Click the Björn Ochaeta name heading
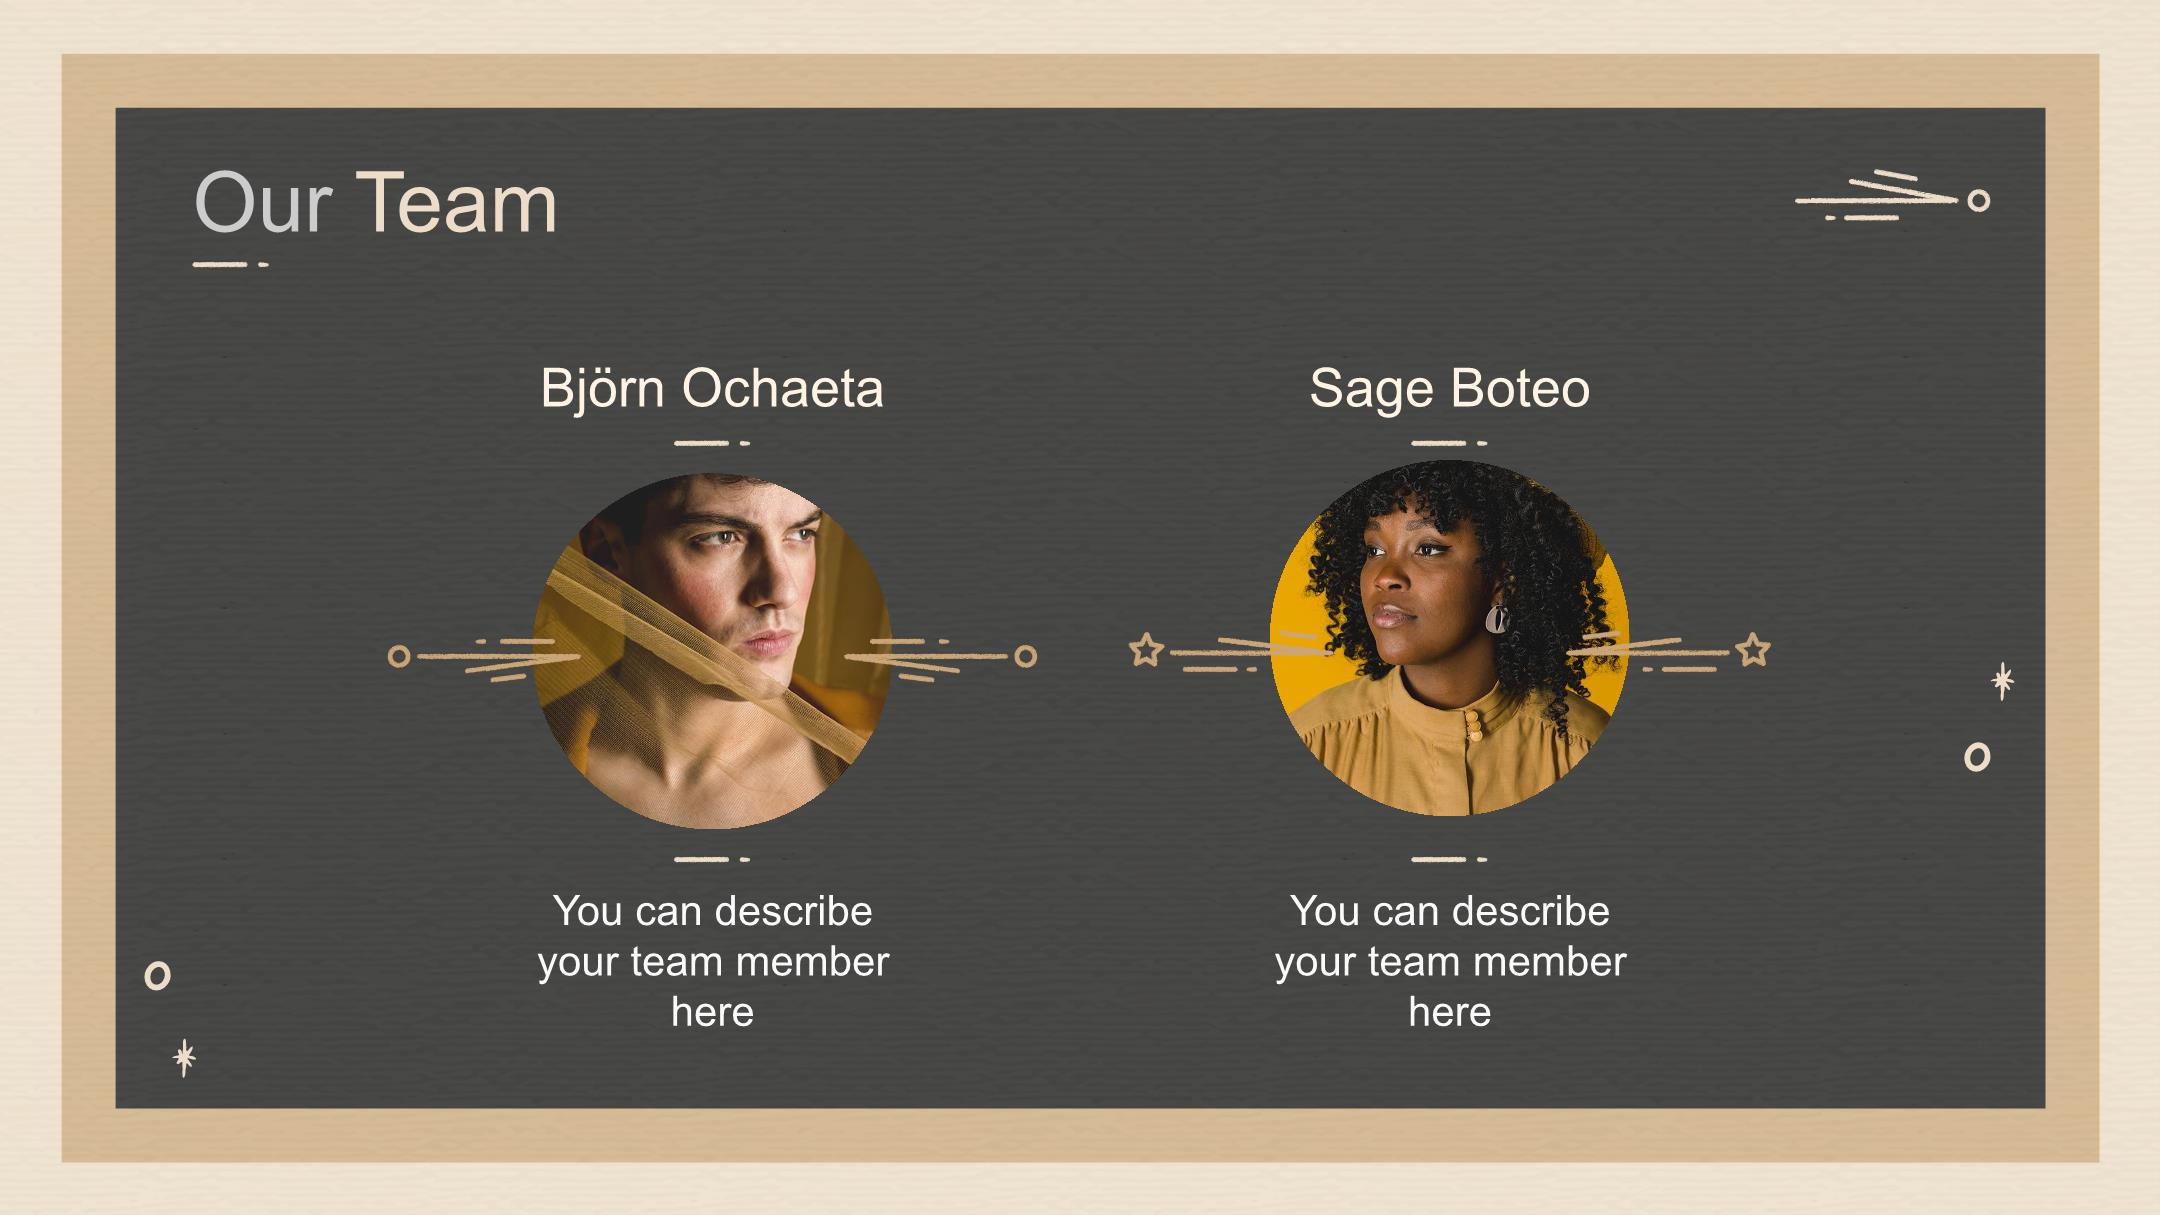Screen dimensions: 2160x1215 712,388
